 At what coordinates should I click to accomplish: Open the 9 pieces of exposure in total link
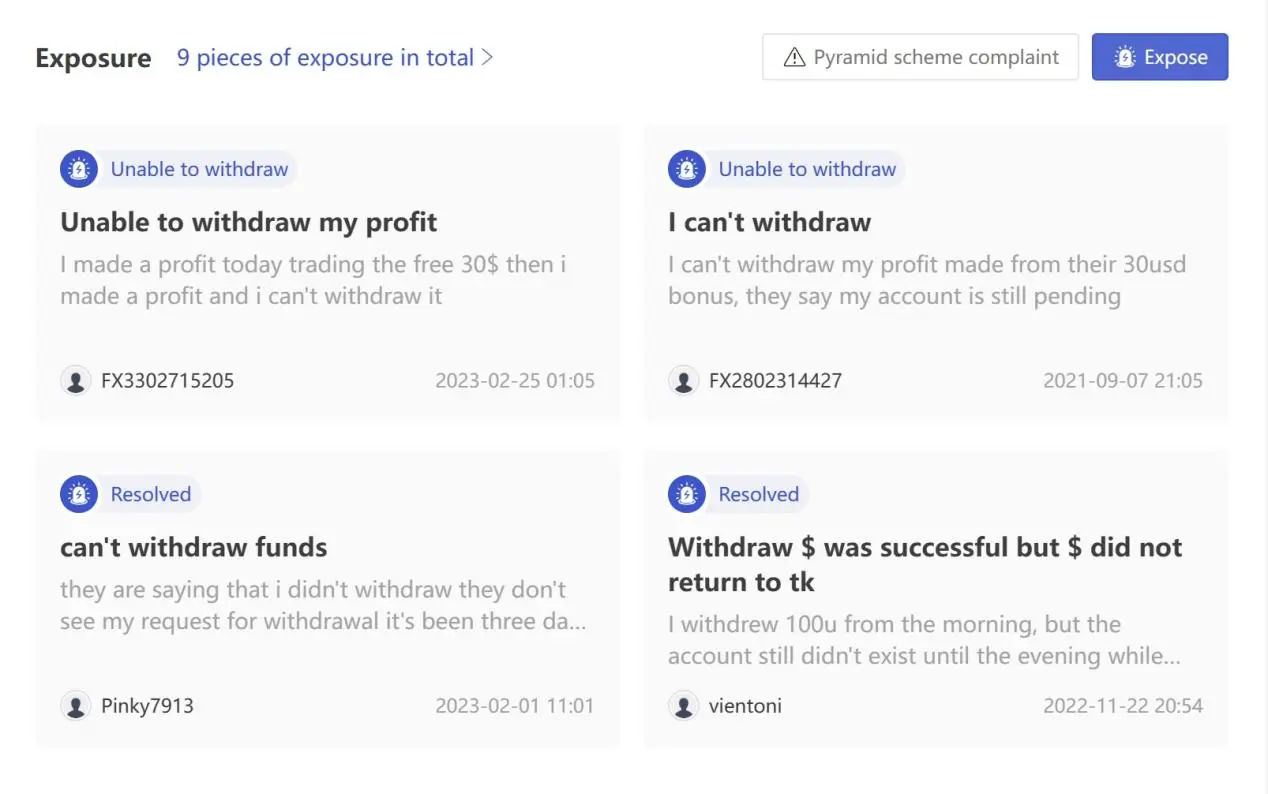(325, 57)
